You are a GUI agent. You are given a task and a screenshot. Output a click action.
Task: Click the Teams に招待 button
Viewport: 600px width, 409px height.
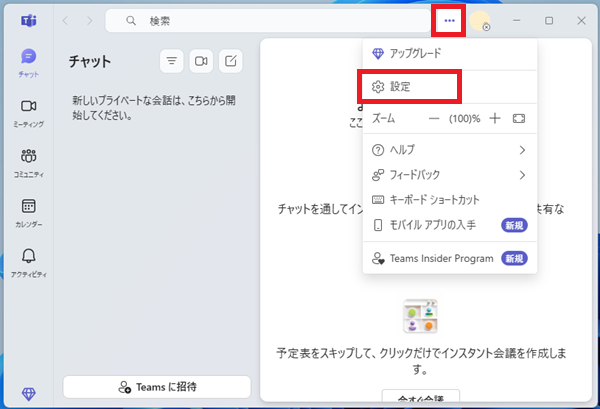157,387
